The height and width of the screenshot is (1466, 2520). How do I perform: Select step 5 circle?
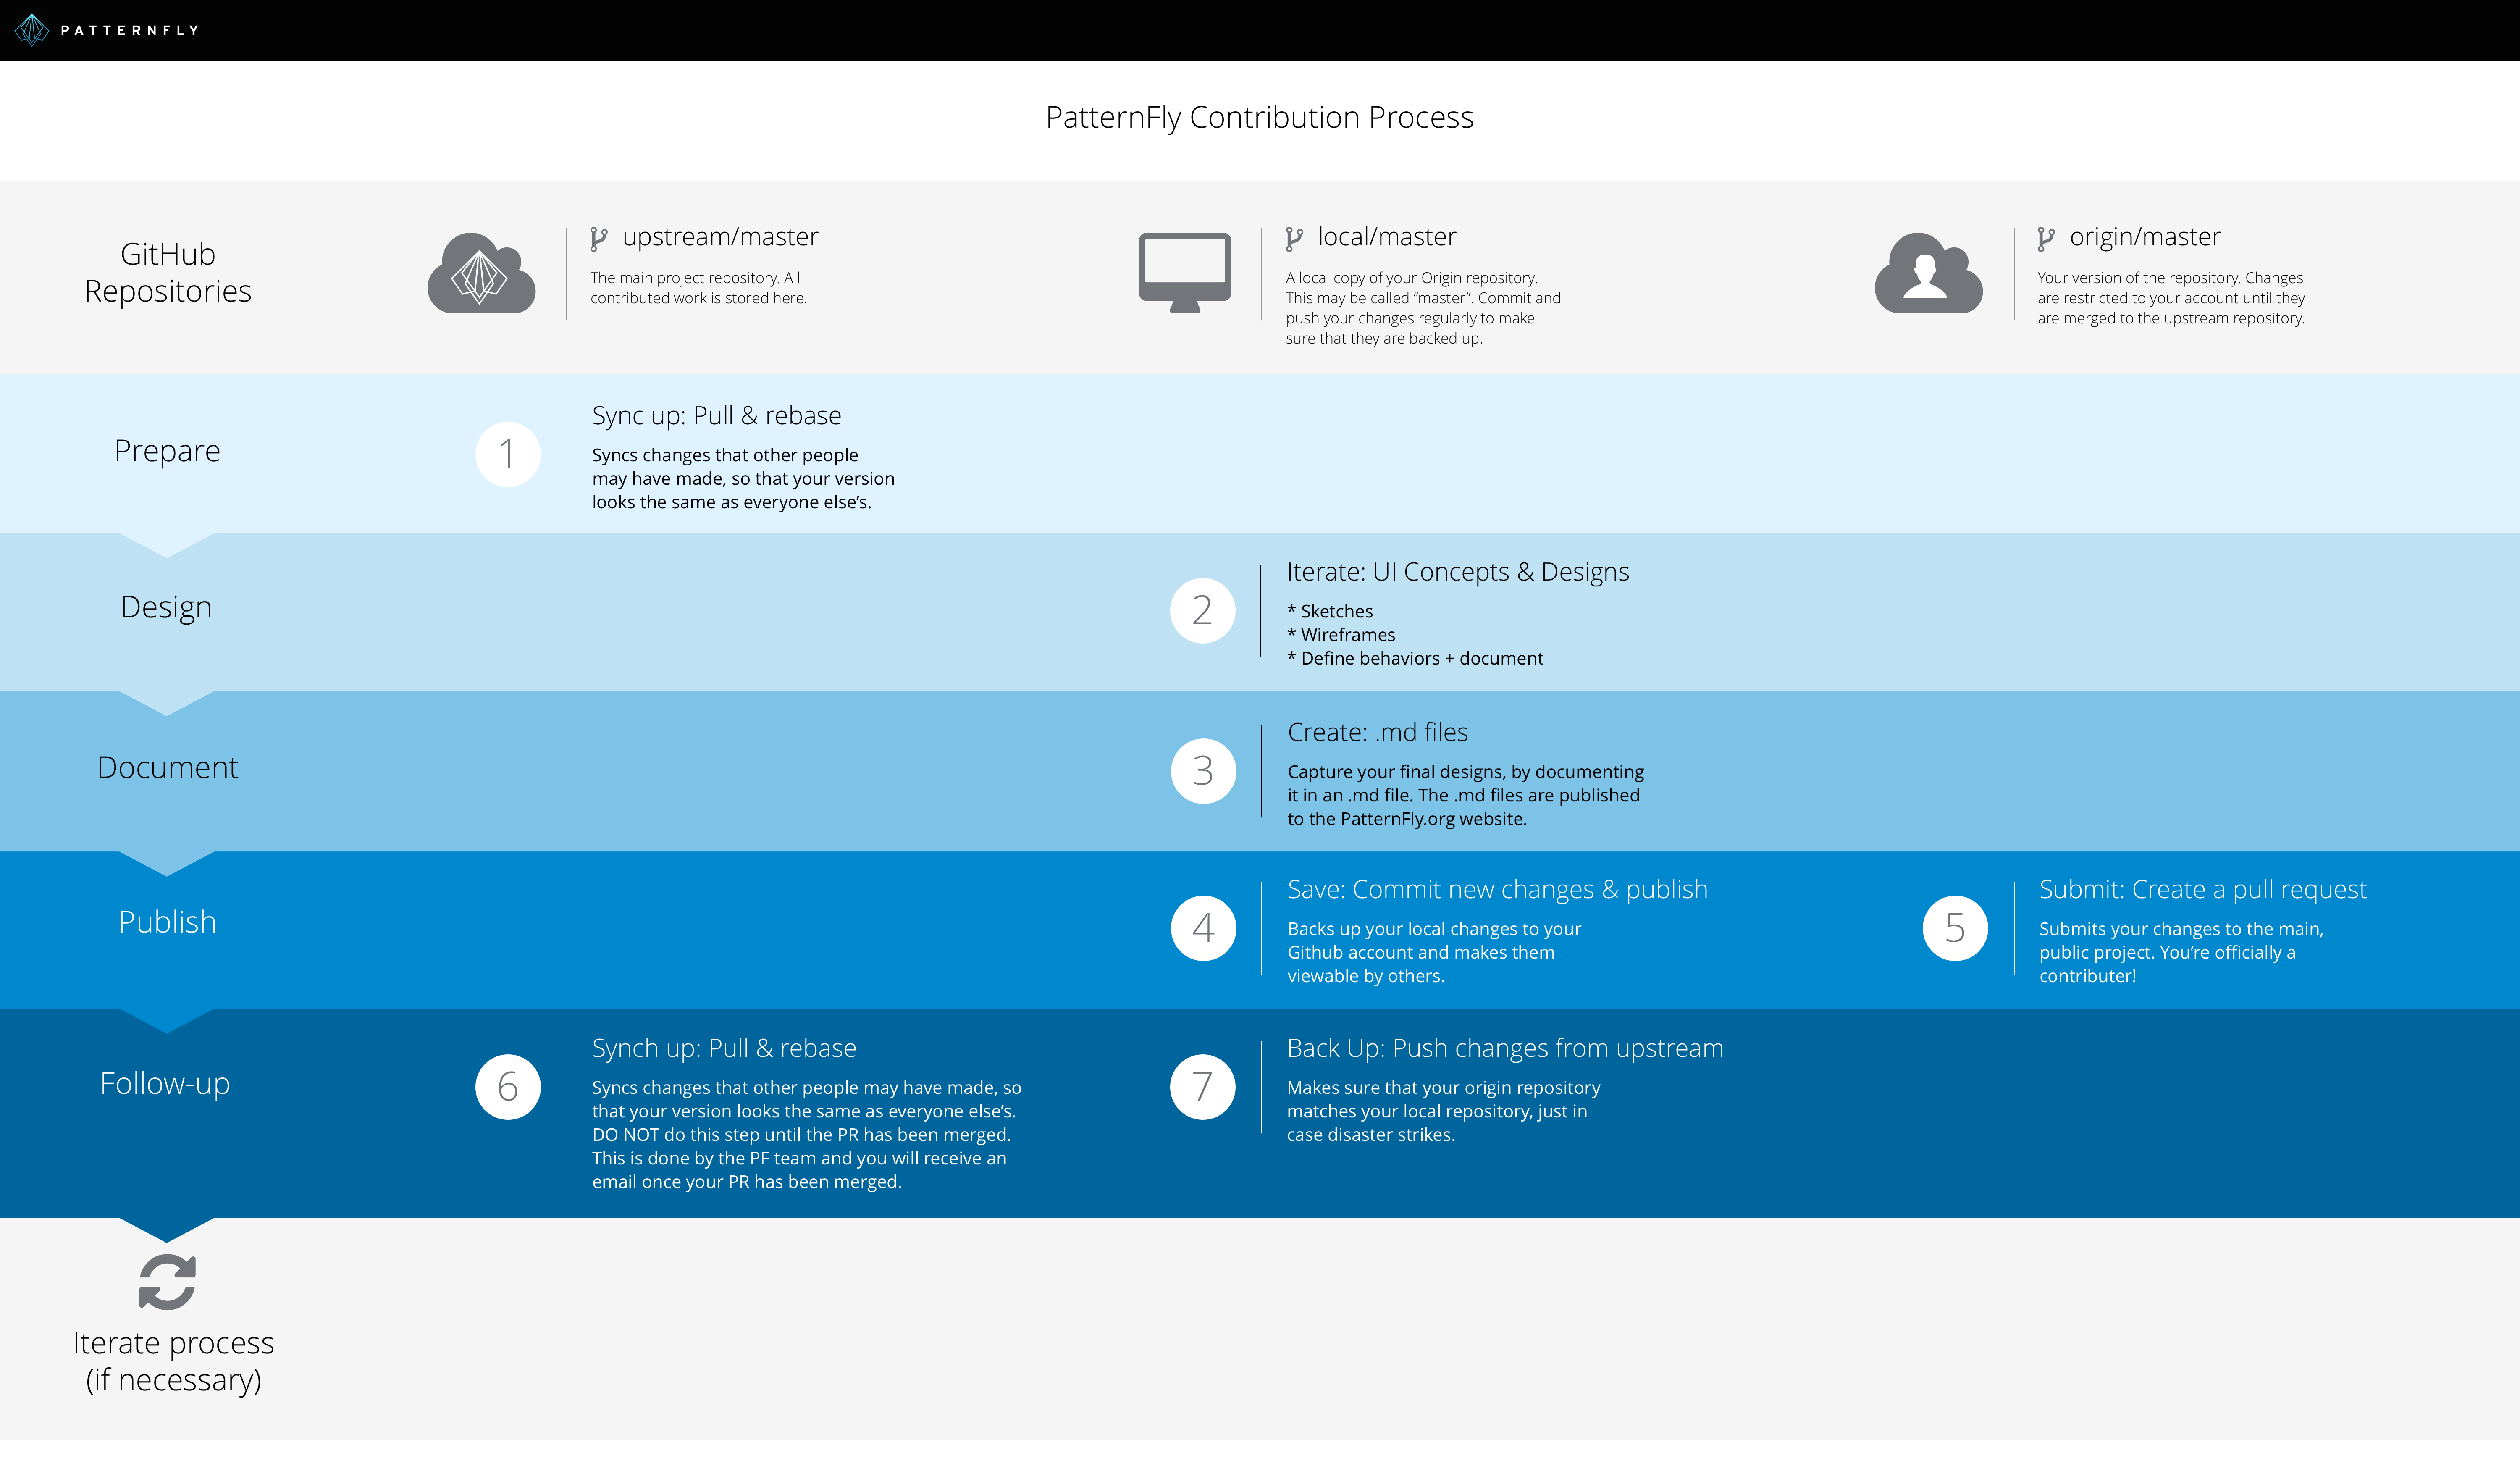pos(1955,927)
